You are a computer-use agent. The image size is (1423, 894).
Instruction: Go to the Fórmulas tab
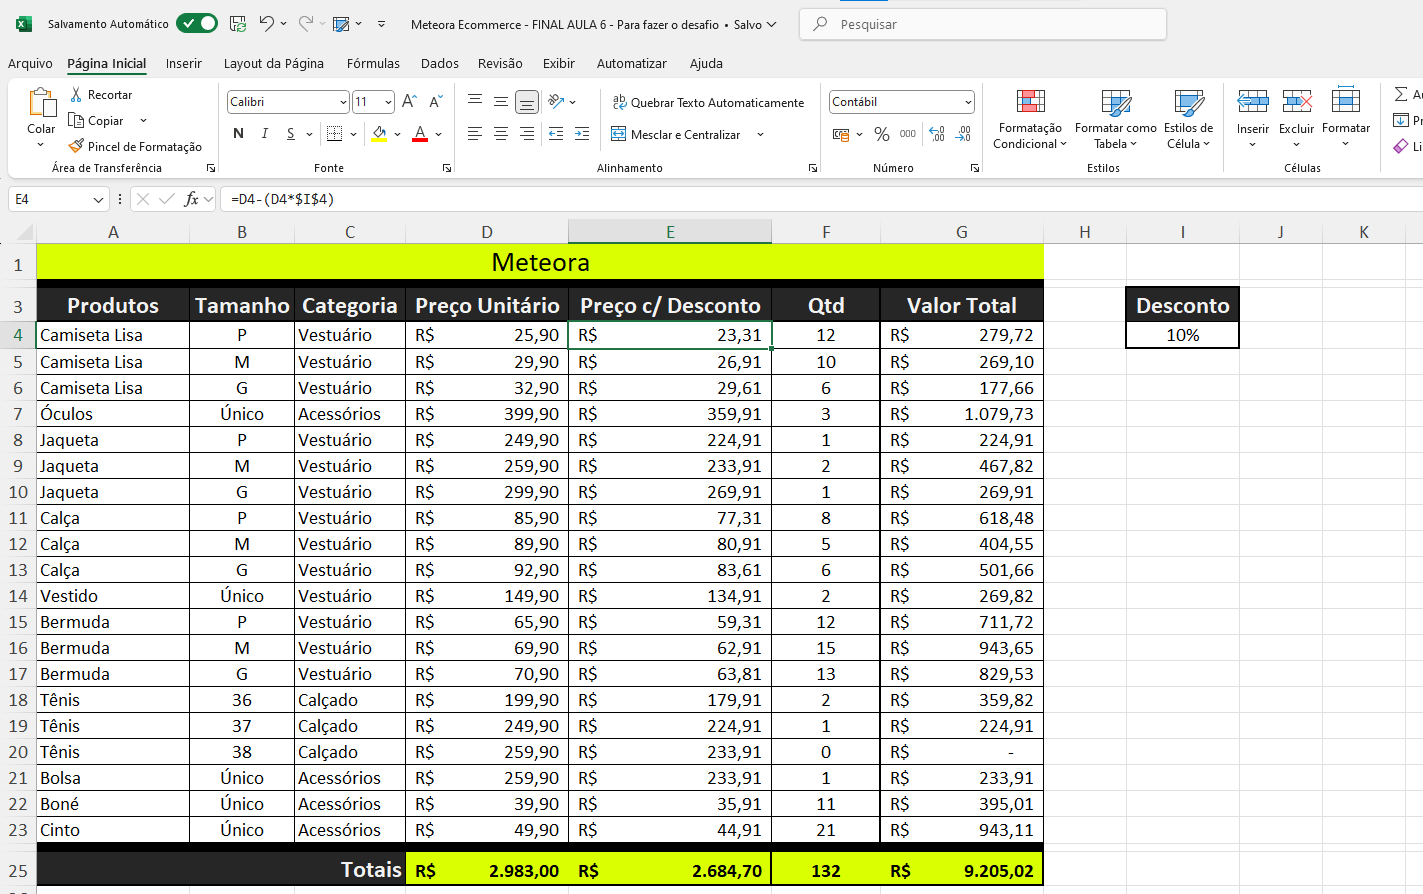373,63
